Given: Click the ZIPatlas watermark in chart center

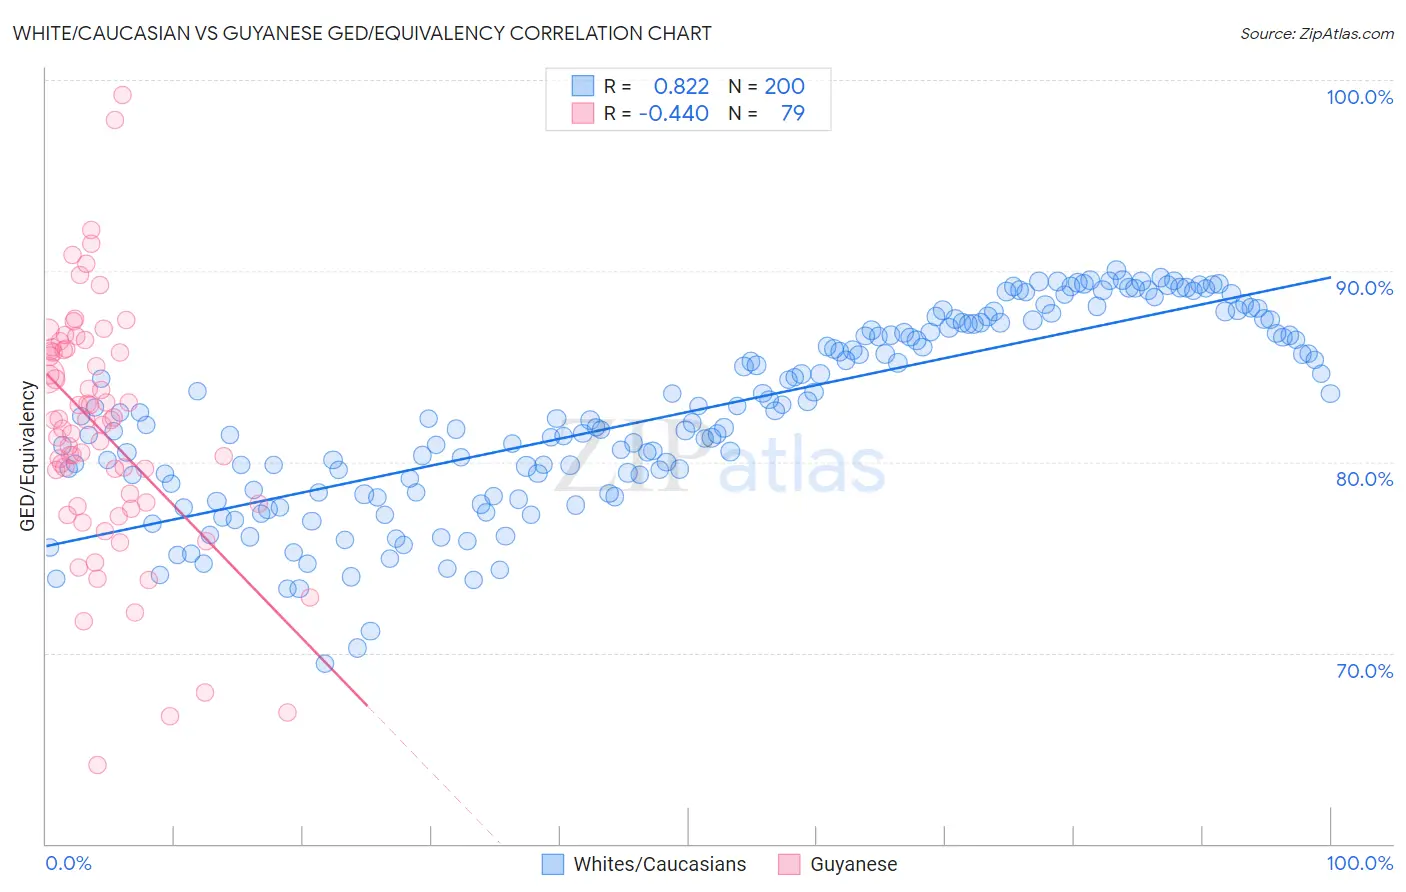Looking at the screenshot, I should coord(720,465).
